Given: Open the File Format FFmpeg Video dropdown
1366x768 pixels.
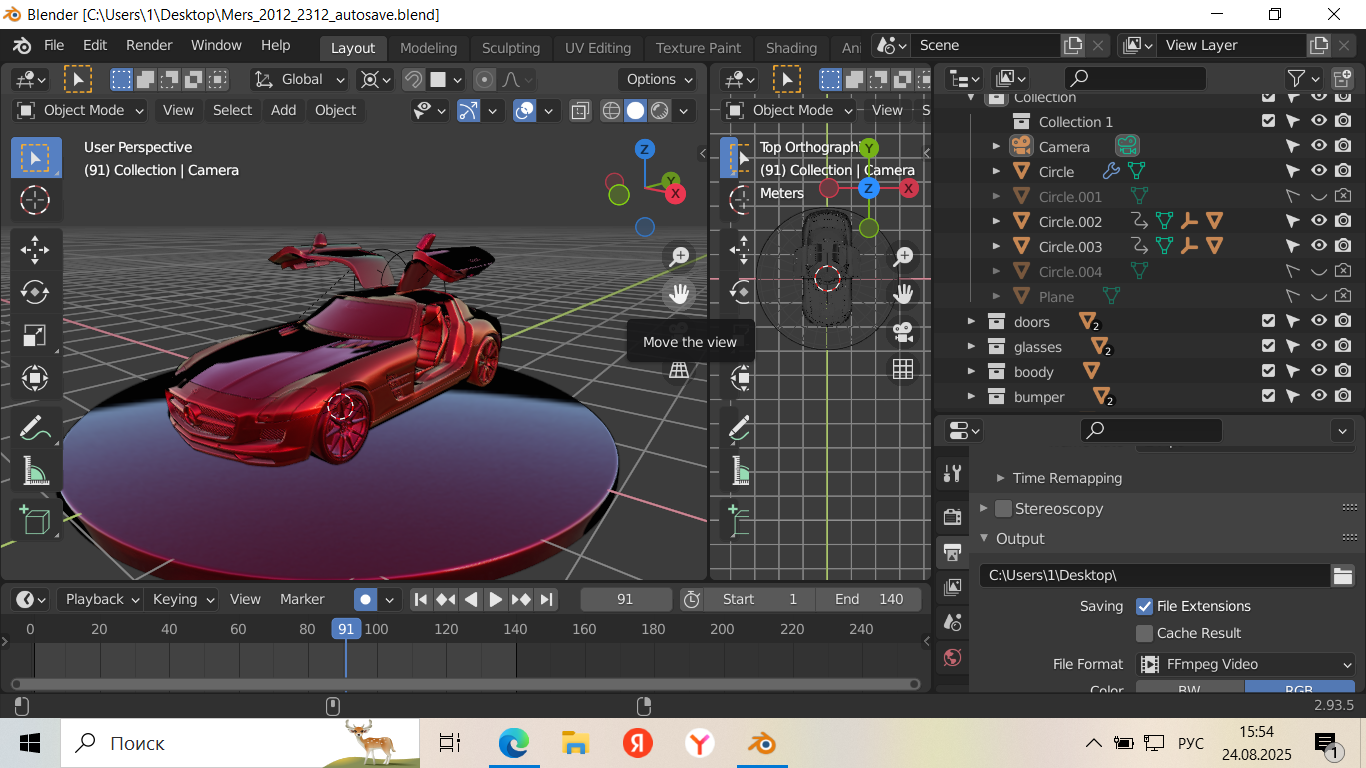Looking at the screenshot, I should (1245, 664).
